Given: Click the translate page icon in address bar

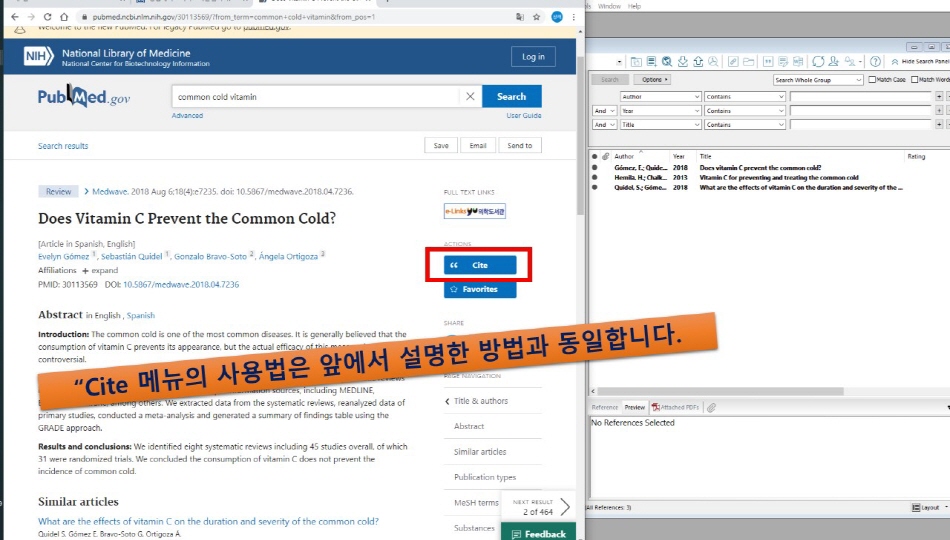Looking at the screenshot, I should pos(520,17).
